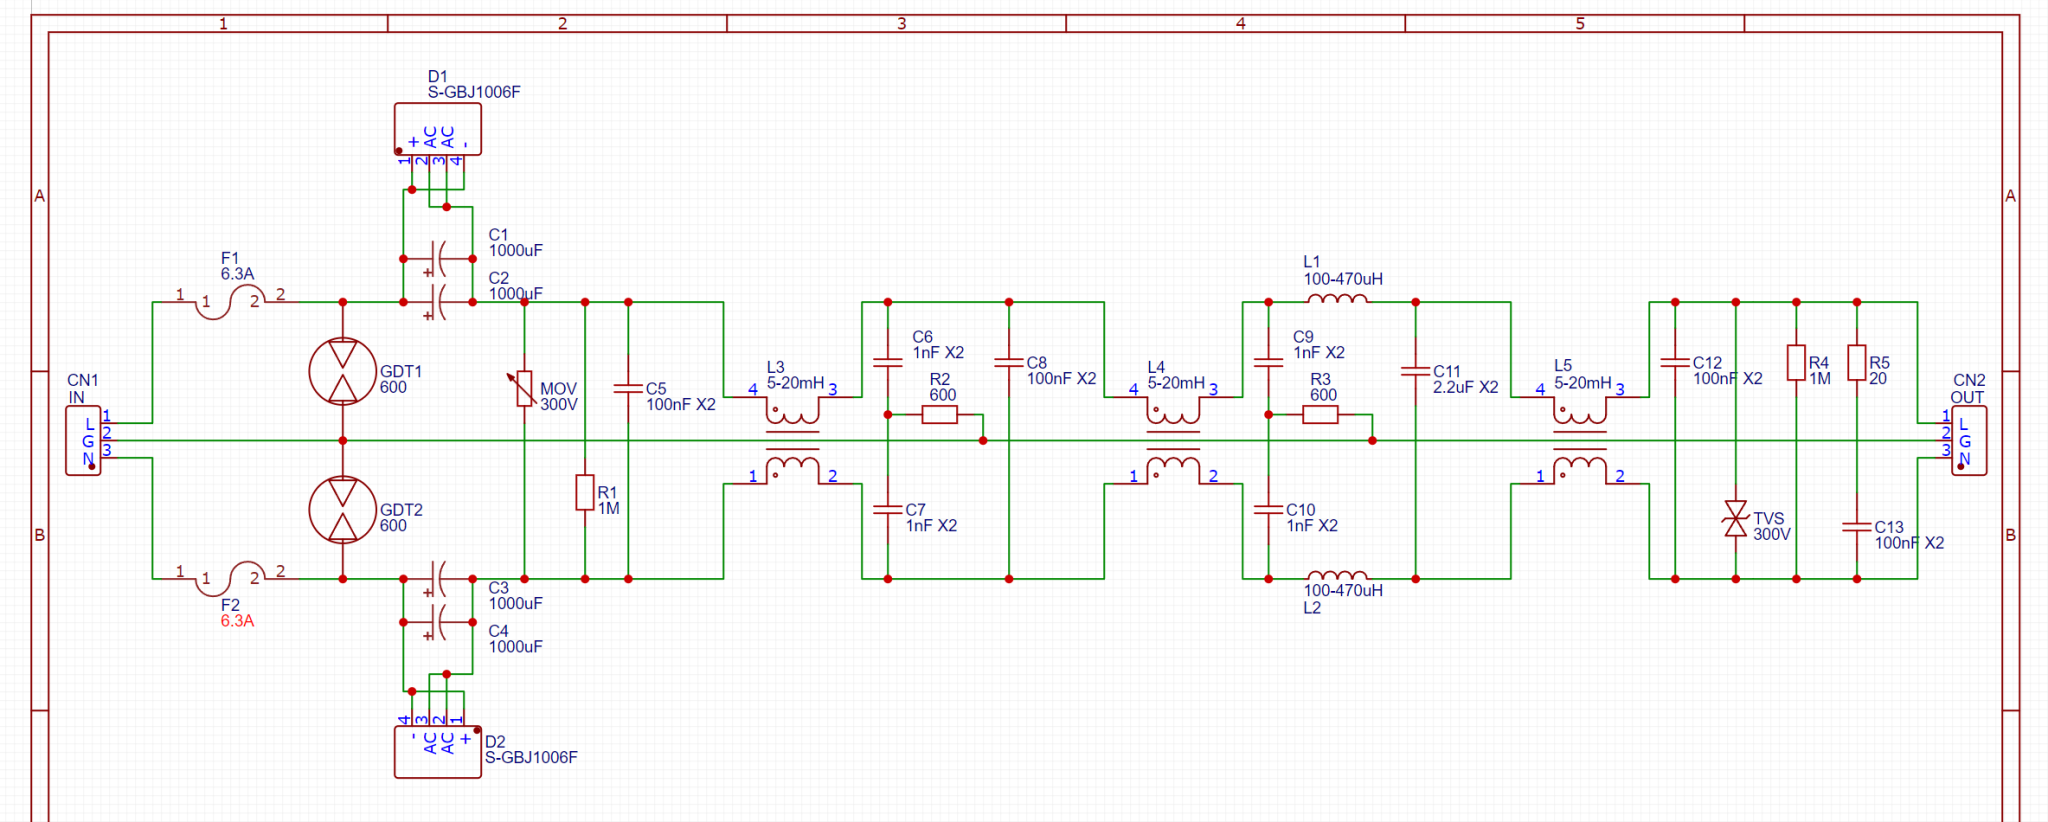Viewport: 2048px width, 822px height.
Task: Select resistor R1 symbol
Action: [x=585, y=493]
